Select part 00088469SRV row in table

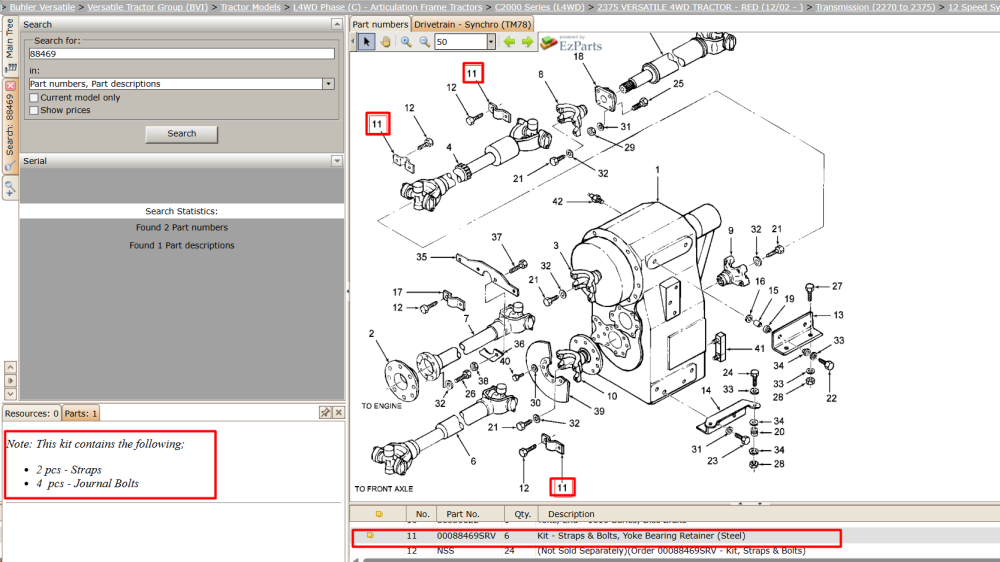tap(596, 536)
